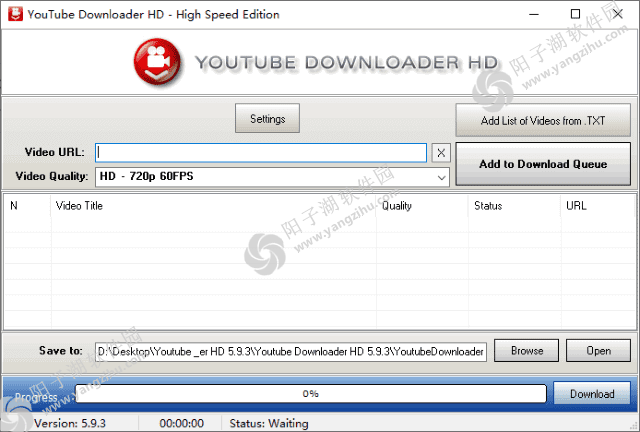Viewport: 640px width, 432px height.
Task: Click Add to Download Queue
Action: 543,164
